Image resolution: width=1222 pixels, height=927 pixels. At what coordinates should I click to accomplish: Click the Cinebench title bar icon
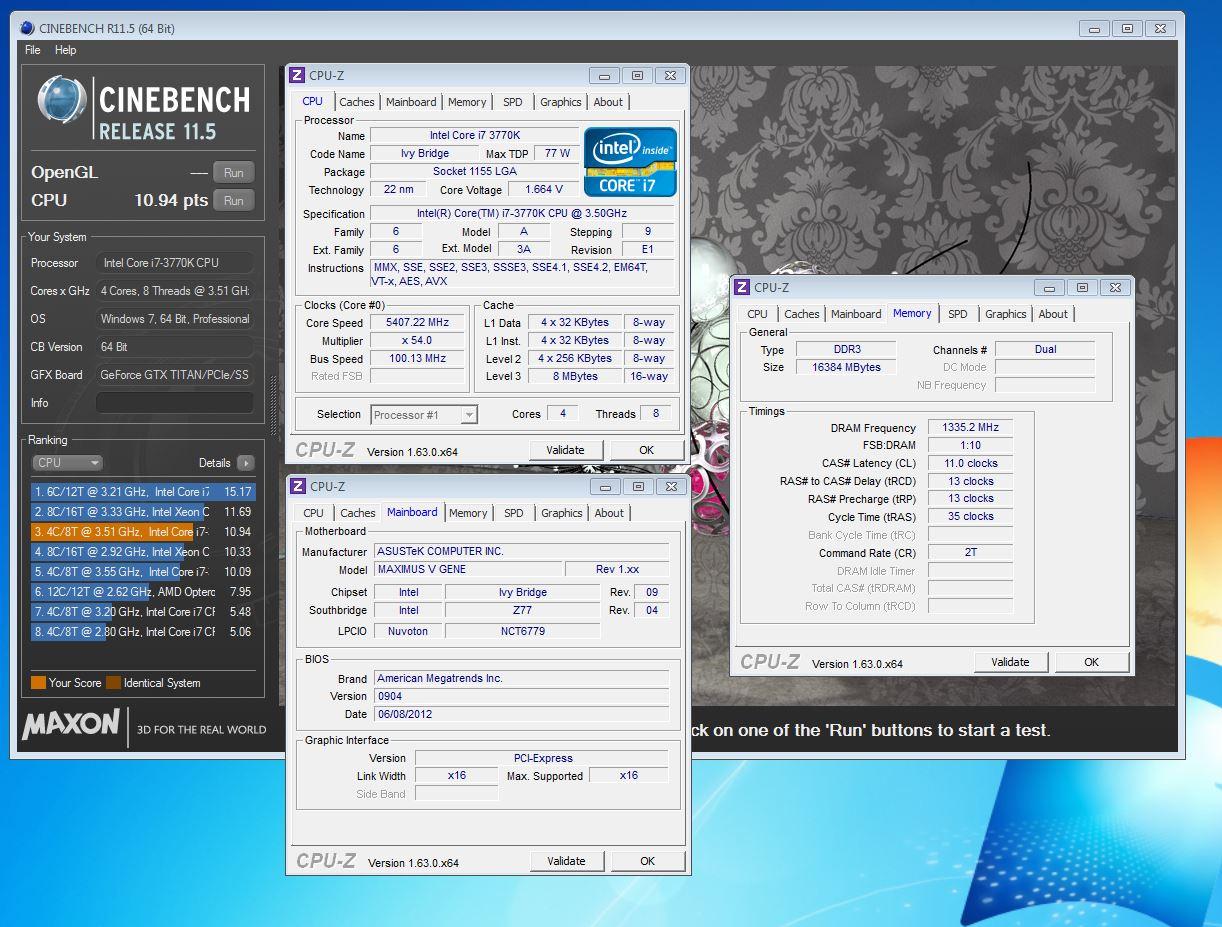click(26, 28)
